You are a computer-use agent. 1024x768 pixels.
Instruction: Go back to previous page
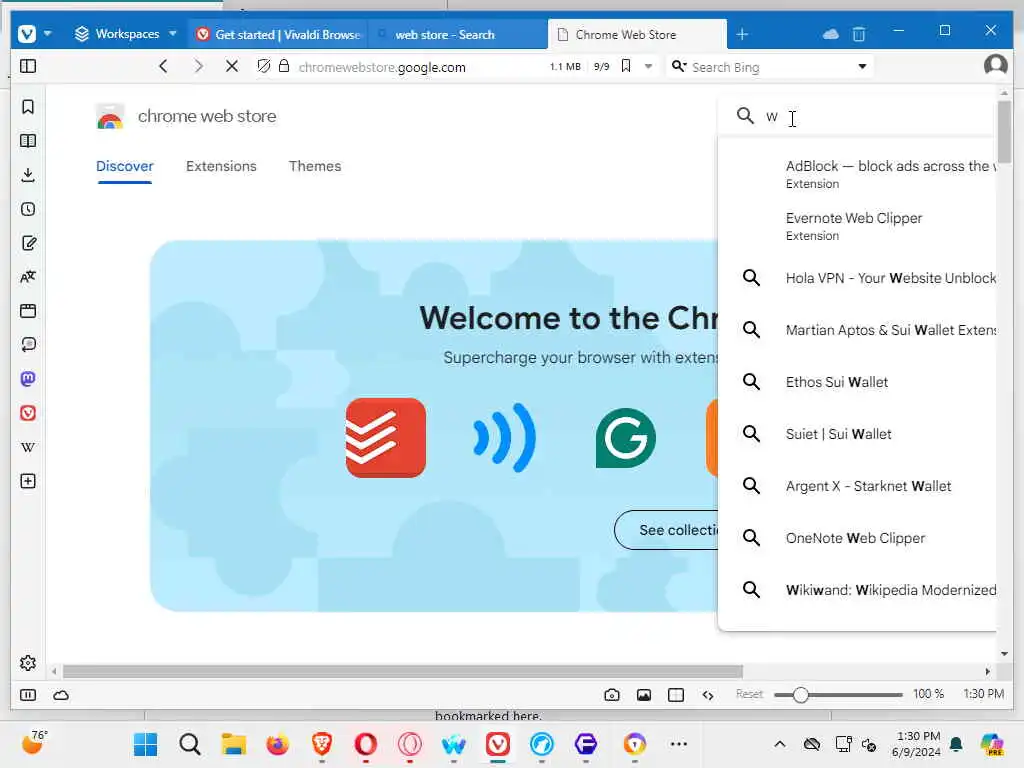tap(163, 66)
